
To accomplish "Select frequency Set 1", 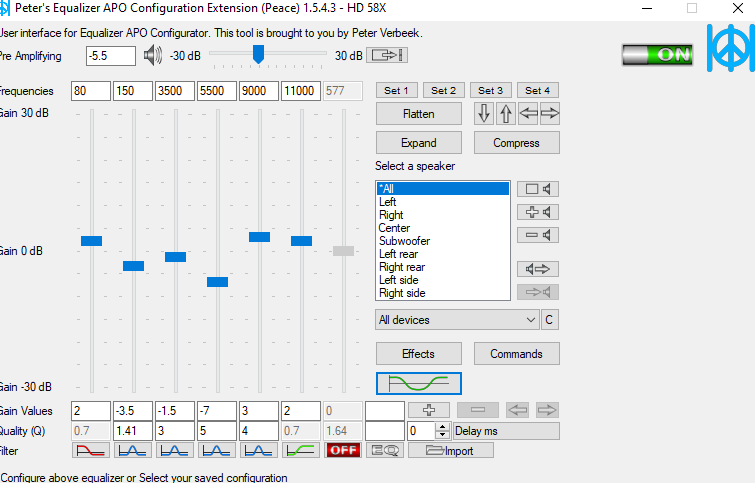I will click(x=396, y=91).
